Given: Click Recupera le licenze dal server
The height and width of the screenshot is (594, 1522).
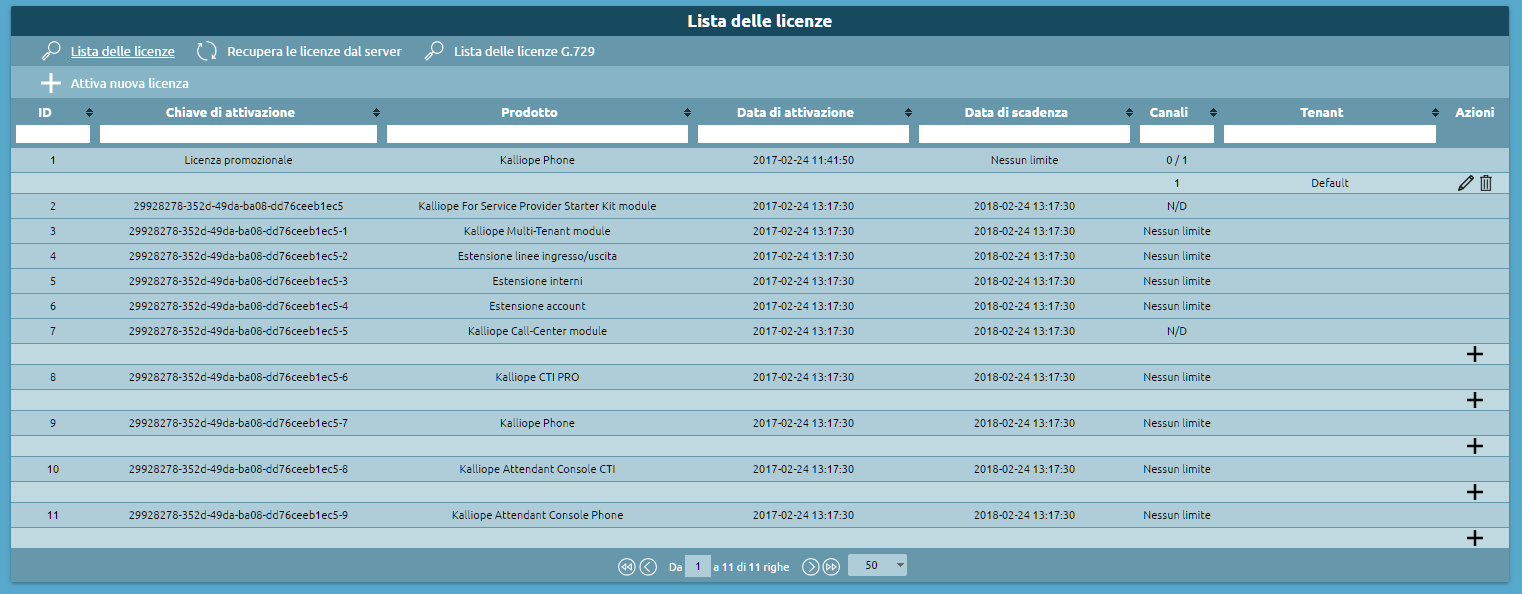Looking at the screenshot, I should click(314, 51).
